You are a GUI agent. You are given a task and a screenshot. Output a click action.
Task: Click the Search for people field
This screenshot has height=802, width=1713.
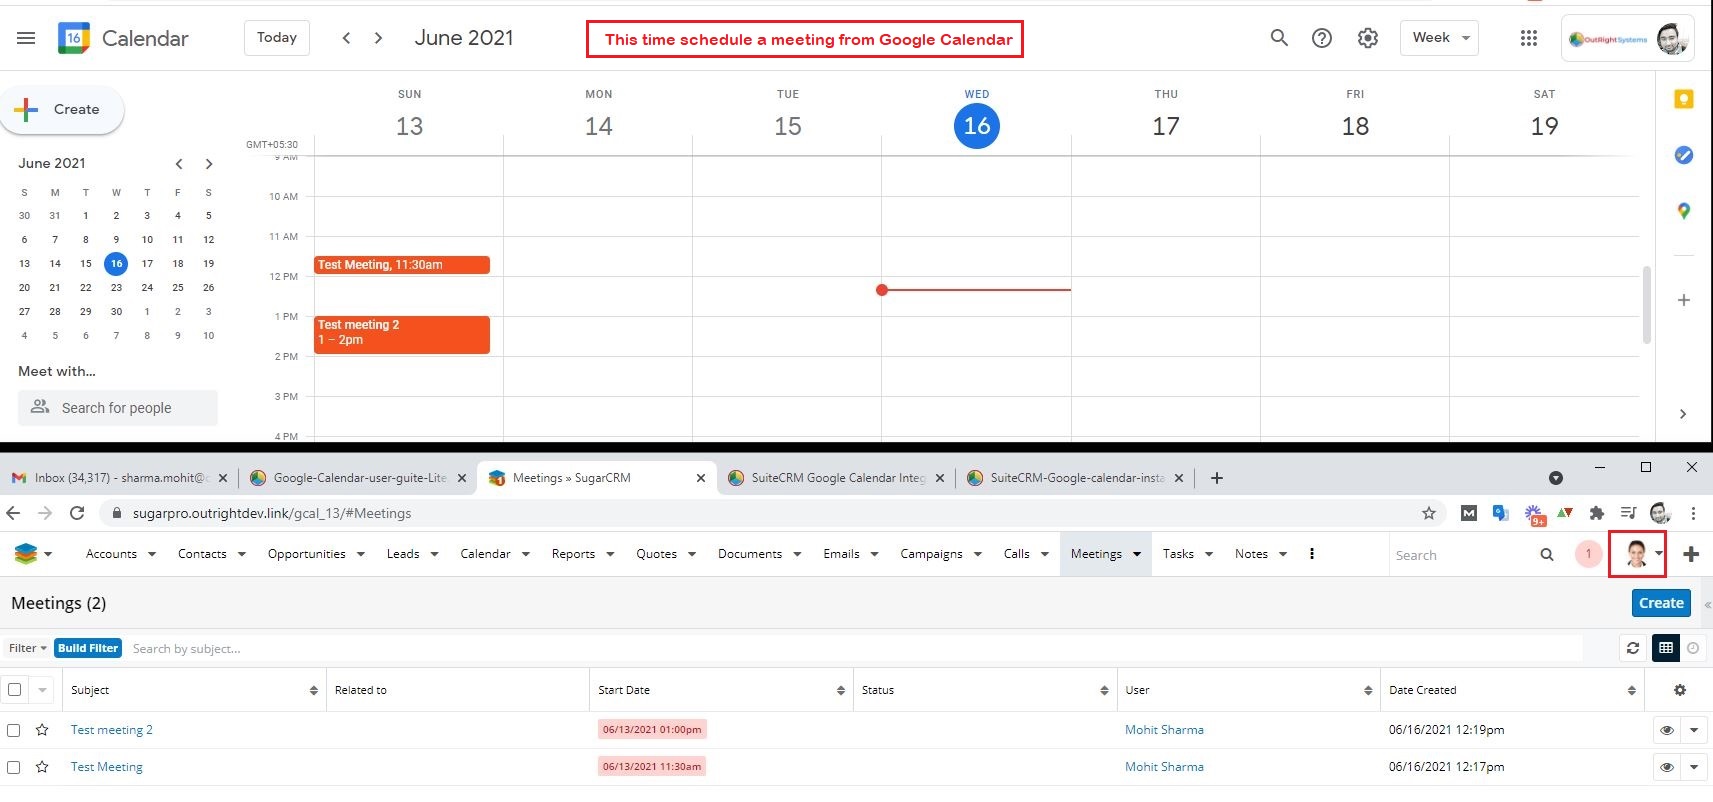(118, 408)
